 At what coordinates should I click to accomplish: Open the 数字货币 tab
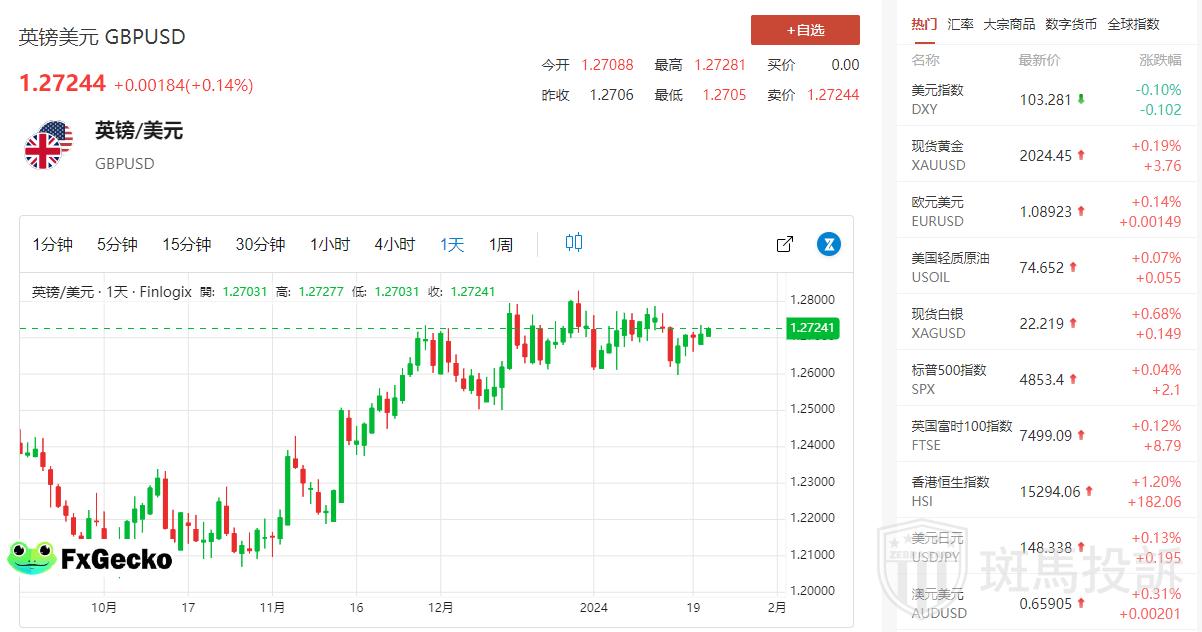pyautogui.click(x=1071, y=24)
